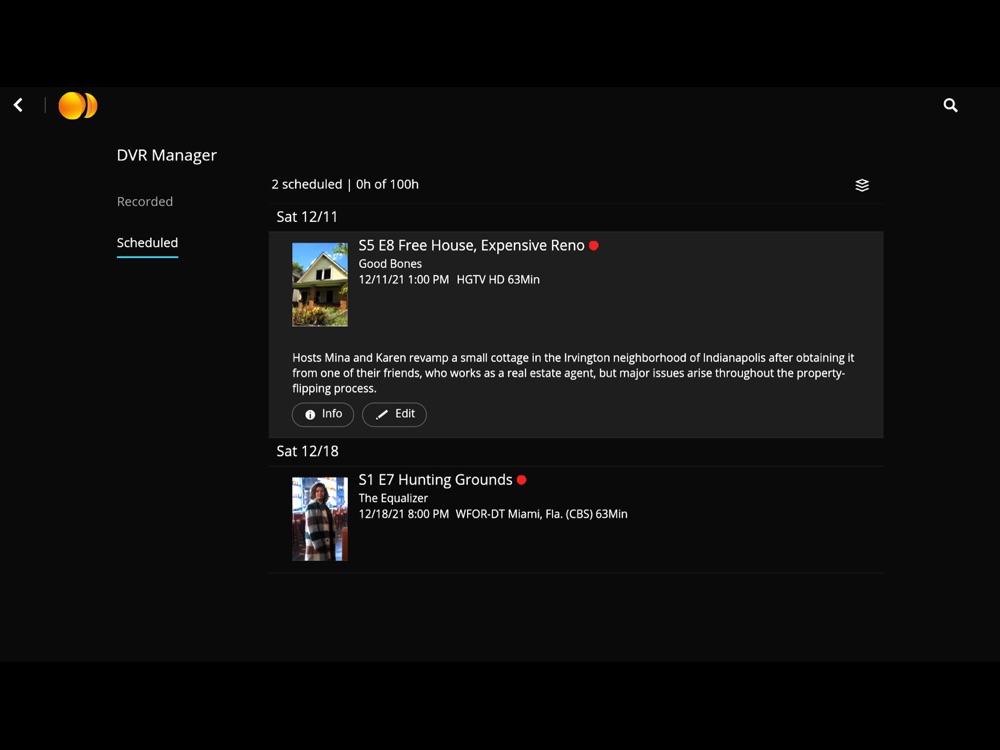Viewport: 1000px width, 750px height.
Task: Open Info for Good Bones recording
Action: pyautogui.click(x=323, y=415)
